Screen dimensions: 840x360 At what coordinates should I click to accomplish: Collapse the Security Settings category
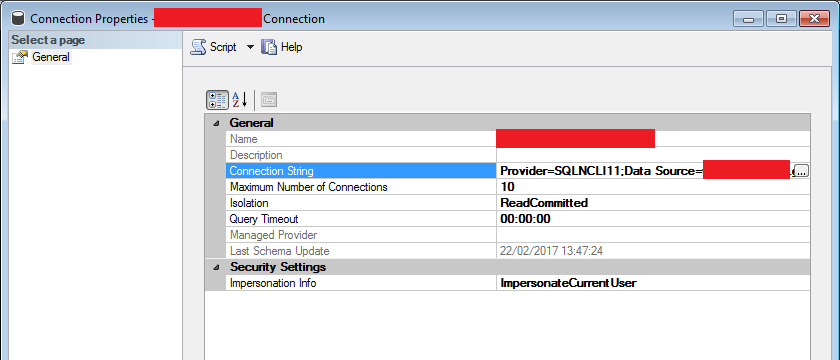(x=216, y=267)
